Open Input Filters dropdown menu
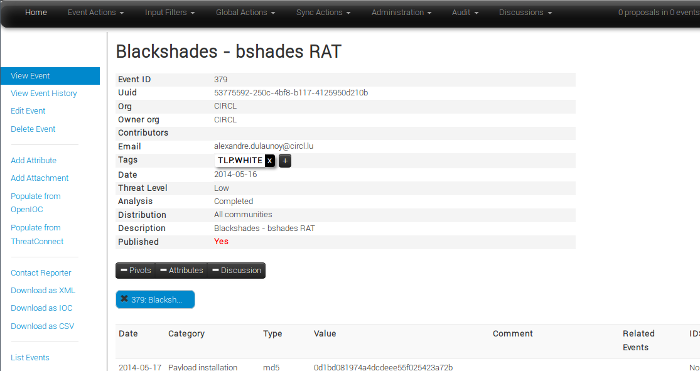700x371 pixels. (170, 13)
